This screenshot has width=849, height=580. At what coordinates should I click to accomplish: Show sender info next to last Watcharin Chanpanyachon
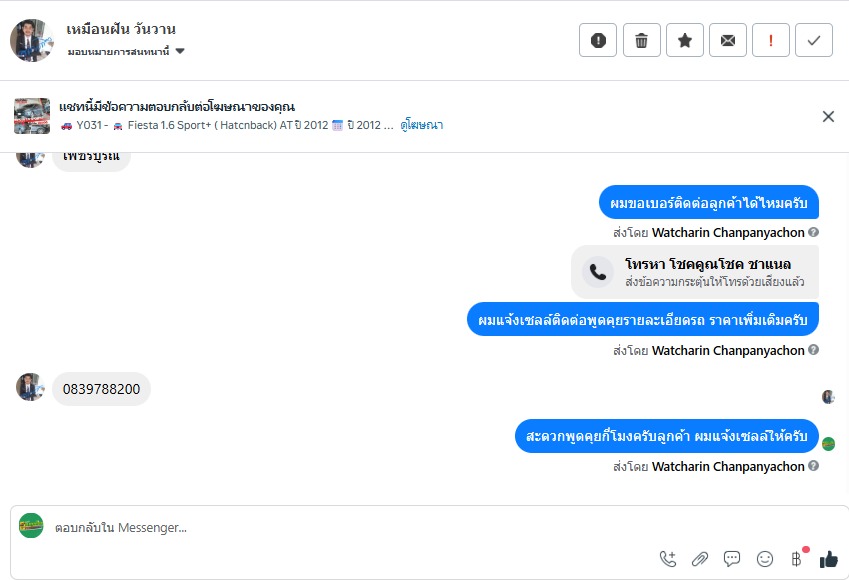(813, 466)
